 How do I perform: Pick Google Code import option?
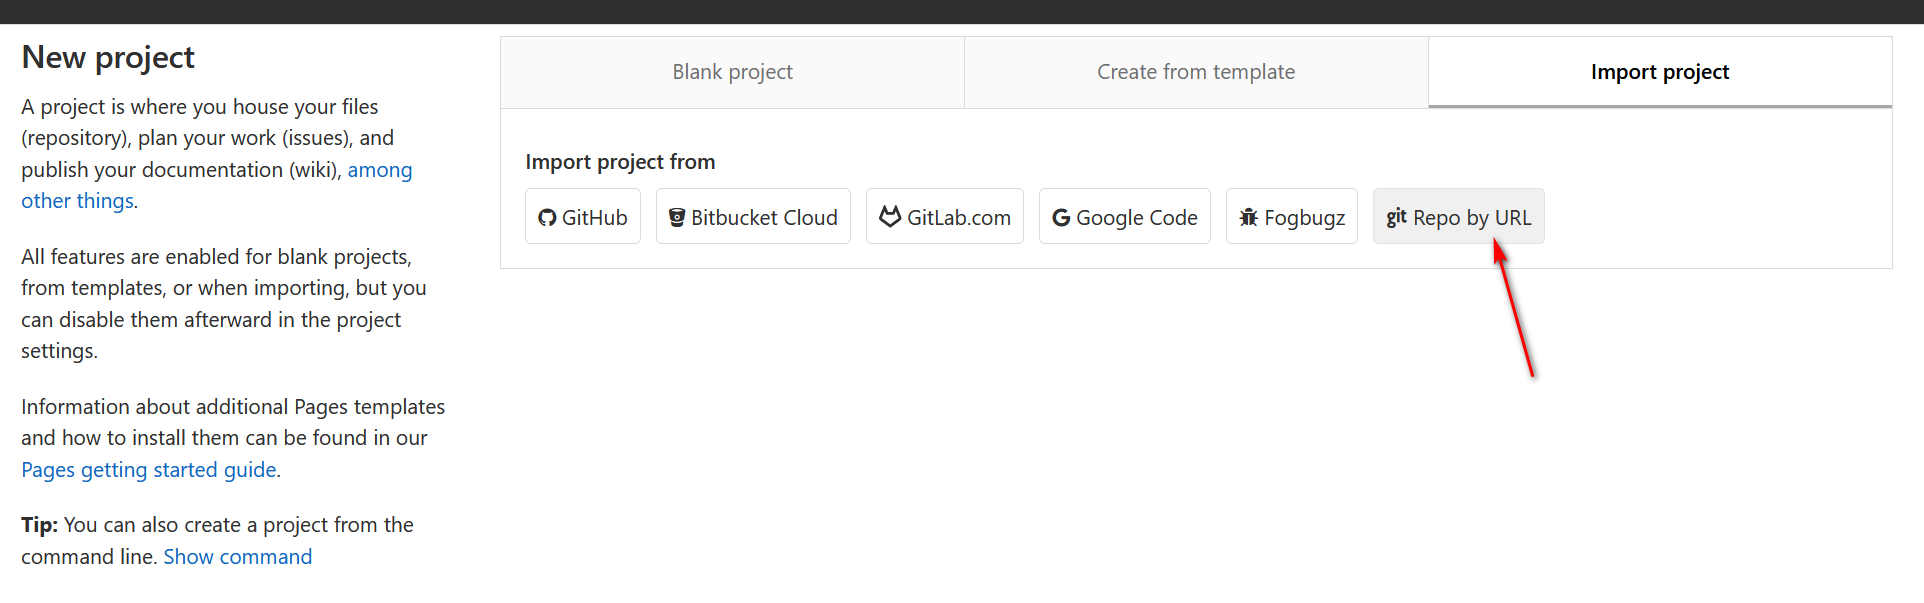pos(1136,217)
